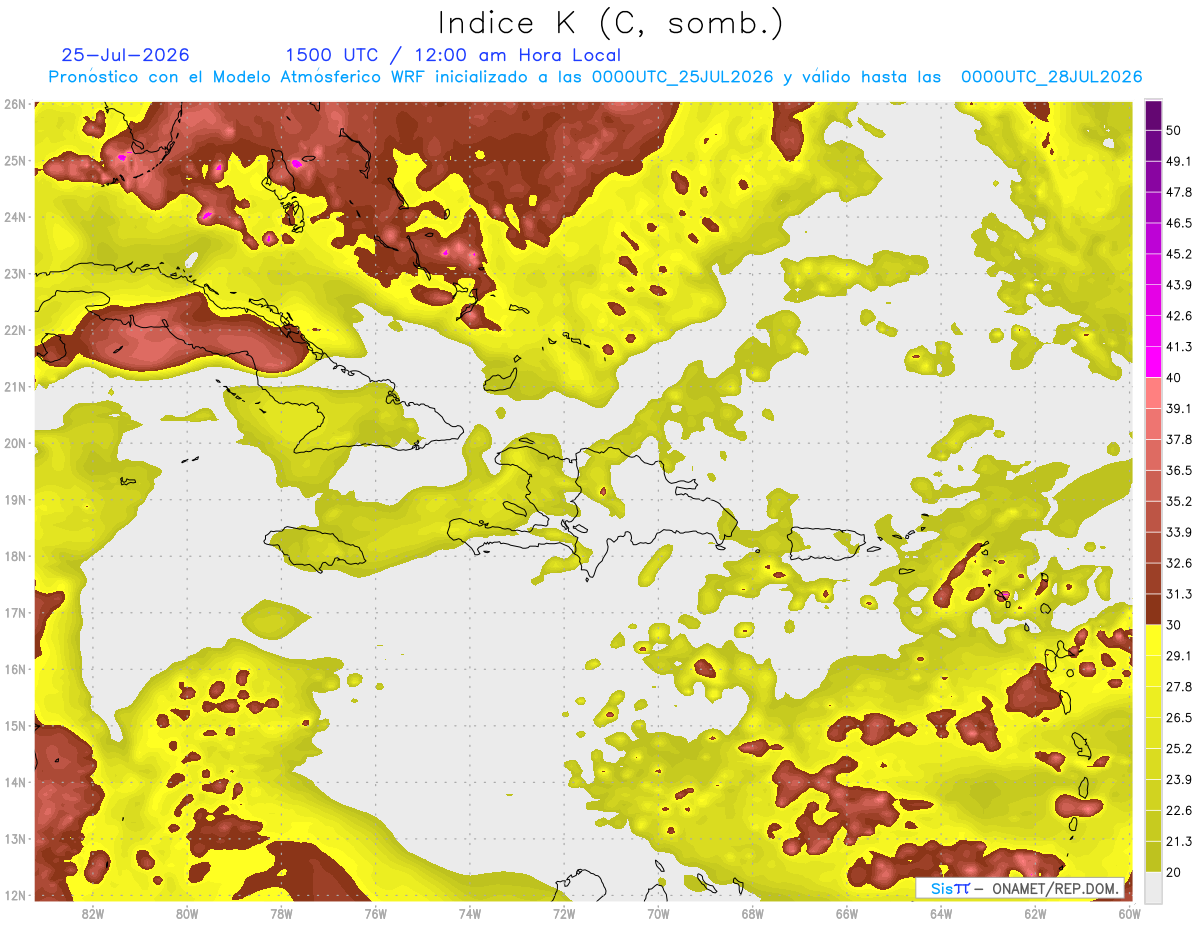Click the 62W longitude label

(1035, 914)
